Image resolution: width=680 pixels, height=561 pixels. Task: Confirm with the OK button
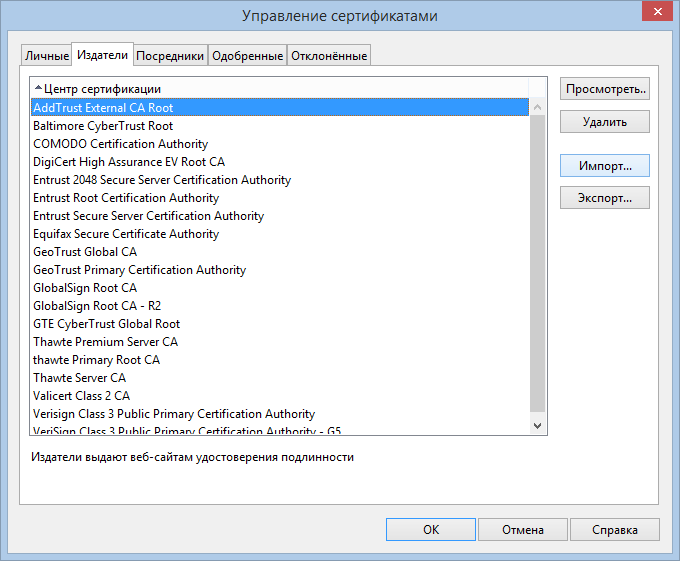click(x=431, y=529)
